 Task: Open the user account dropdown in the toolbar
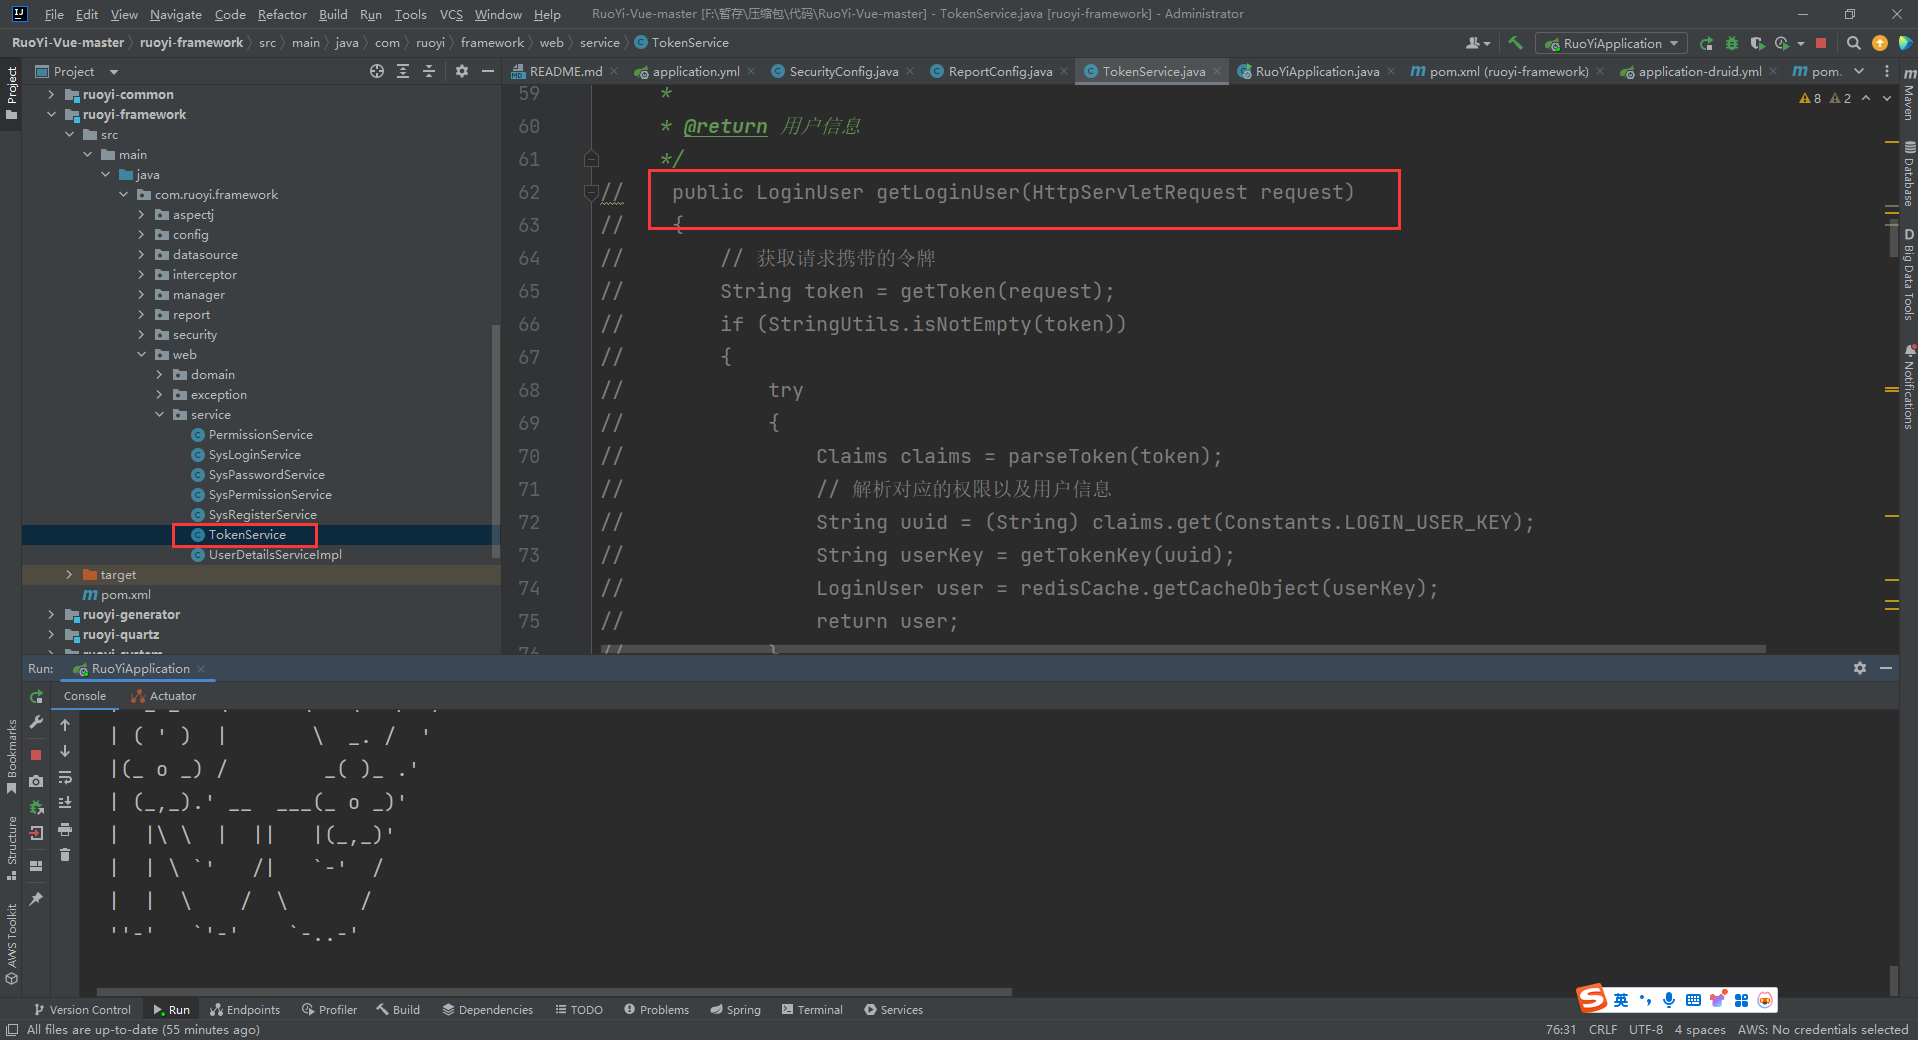coord(1477,43)
